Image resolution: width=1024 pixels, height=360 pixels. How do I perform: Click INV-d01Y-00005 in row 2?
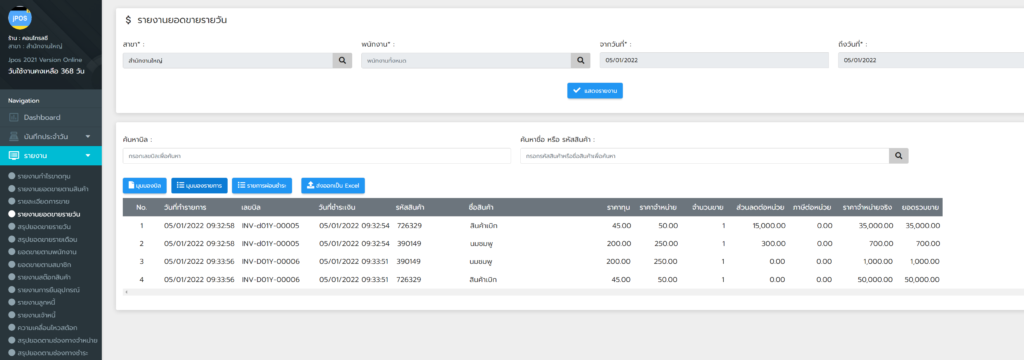[x=270, y=244]
